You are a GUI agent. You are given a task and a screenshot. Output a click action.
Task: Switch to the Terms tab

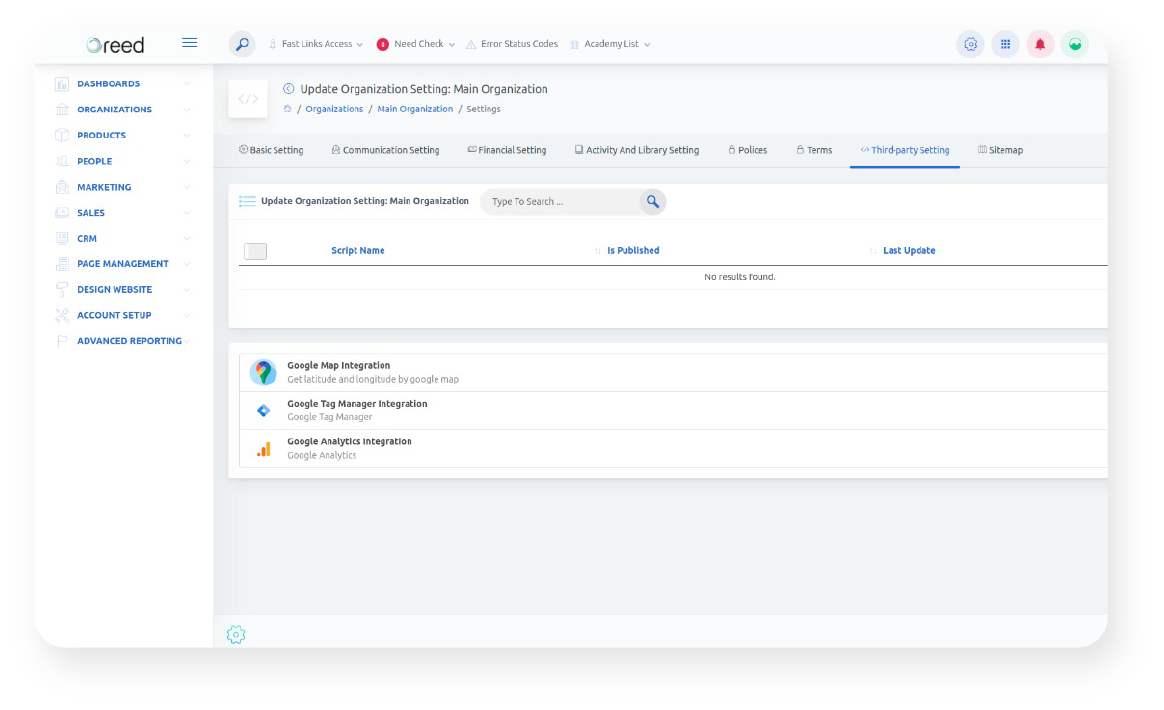814,150
